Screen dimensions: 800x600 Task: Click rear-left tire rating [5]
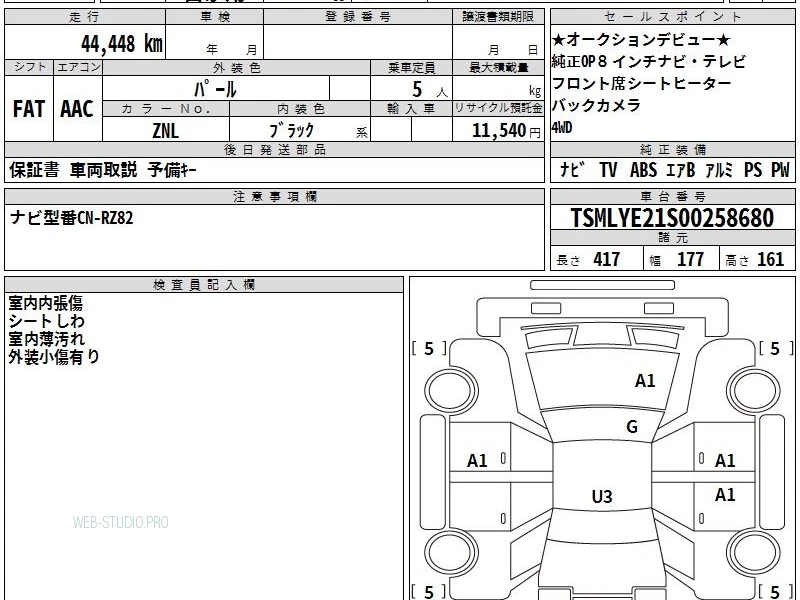tap(429, 592)
